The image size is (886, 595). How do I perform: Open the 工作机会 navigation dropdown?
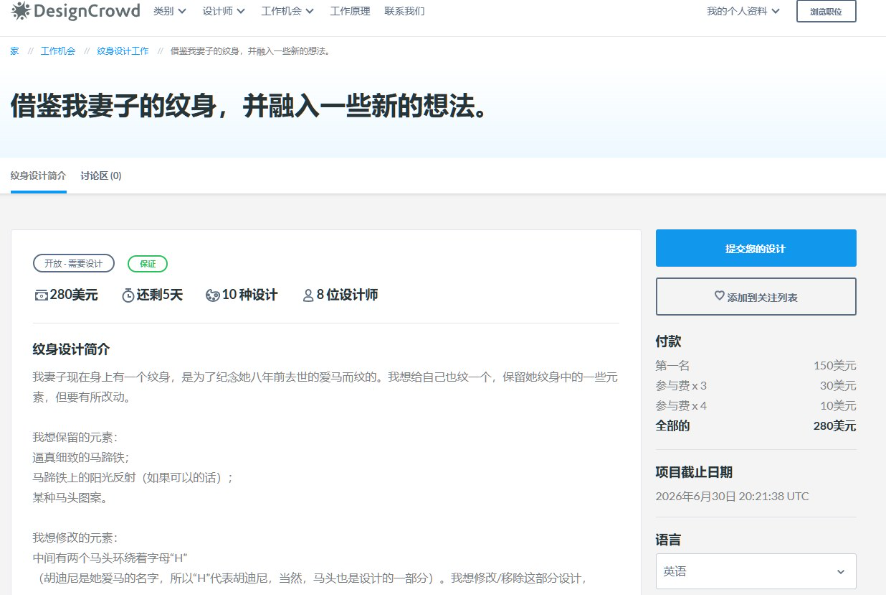[x=287, y=11]
